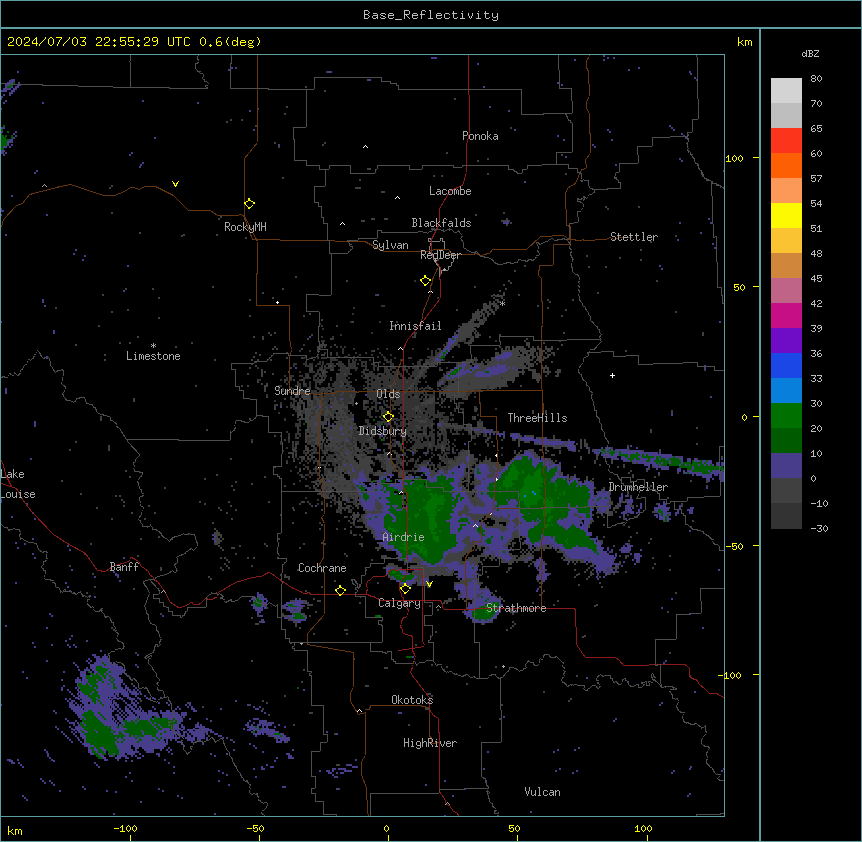Select the yellow V marker northeast of Calgary
Viewport: 862px width, 842px height.
[x=429, y=584]
